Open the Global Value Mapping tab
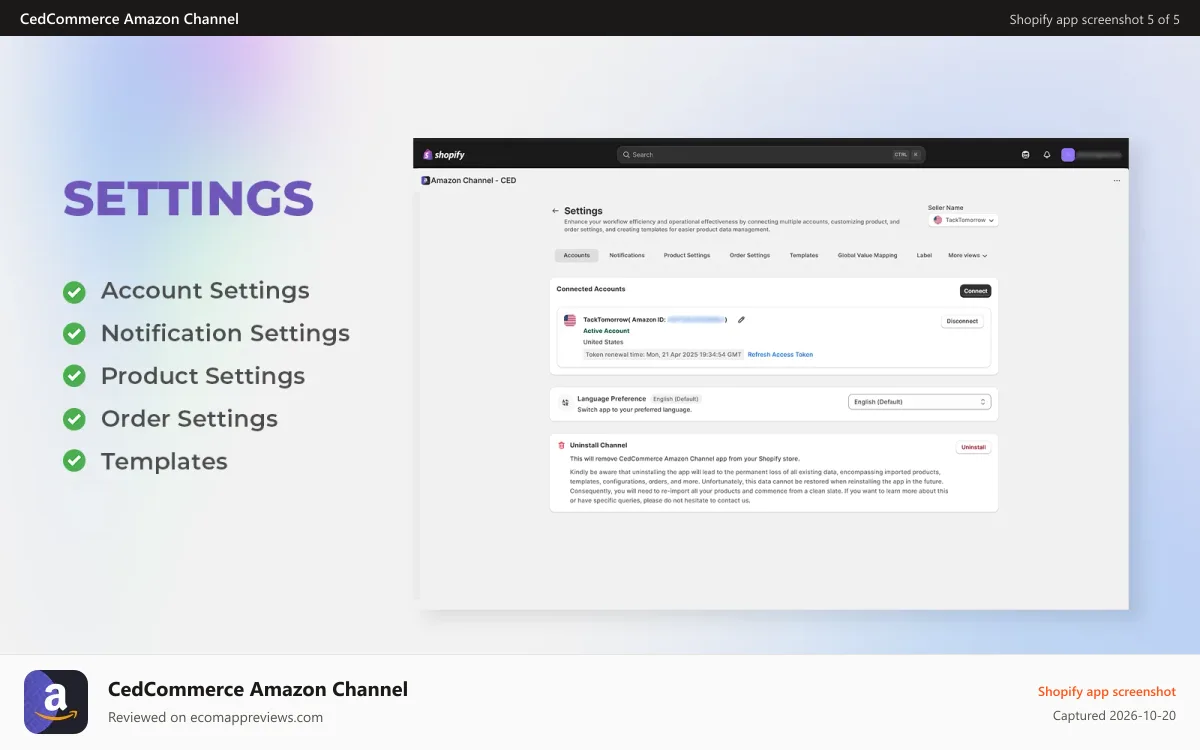The image size is (1200, 750). [x=868, y=256]
